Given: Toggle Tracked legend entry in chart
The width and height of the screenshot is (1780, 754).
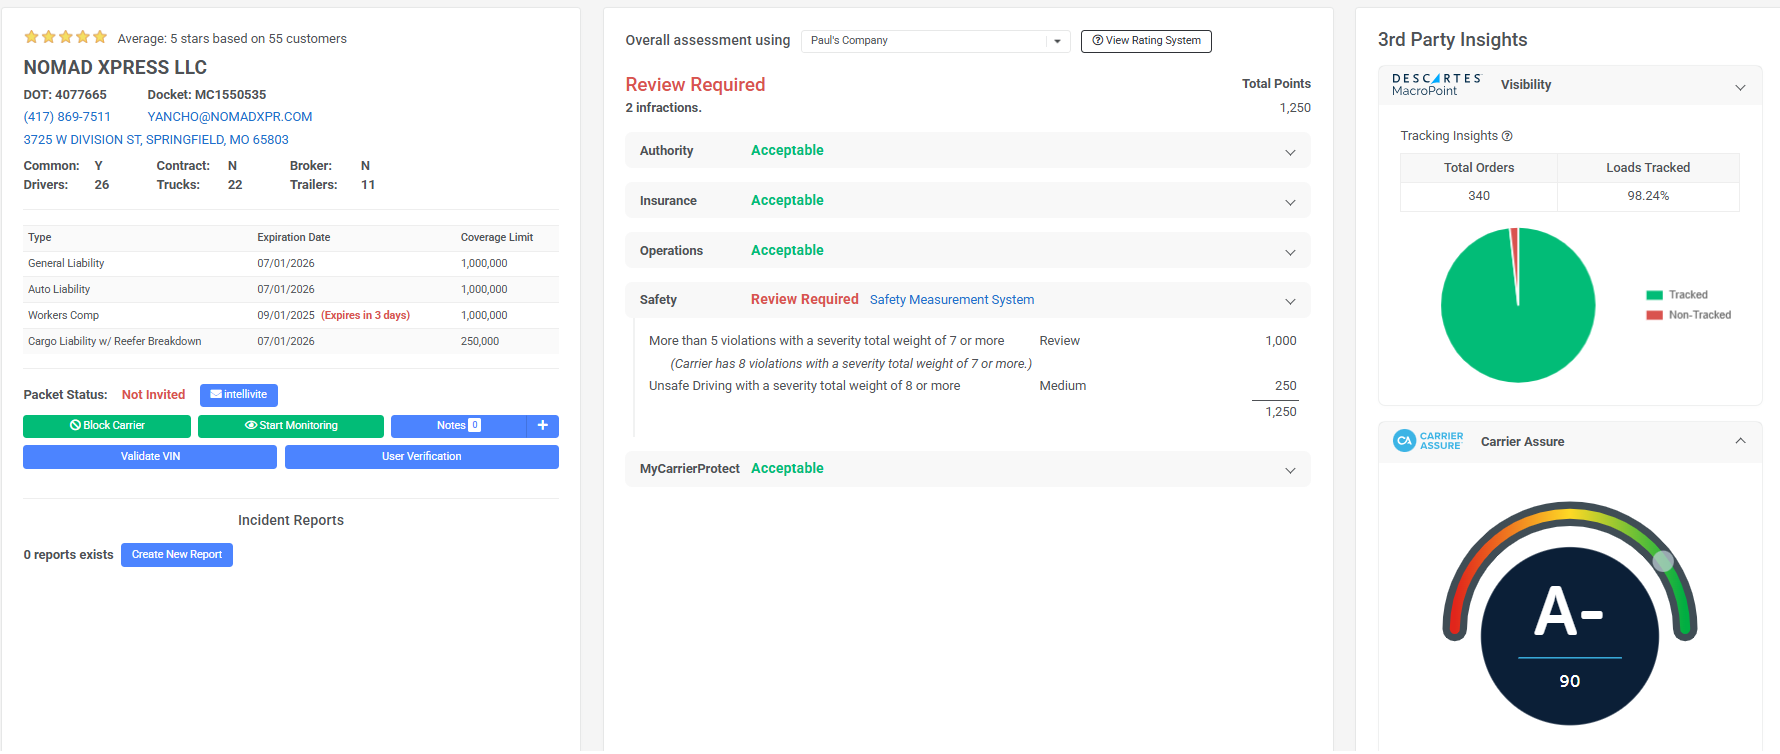Looking at the screenshot, I should pyautogui.click(x=1677, y=295).
